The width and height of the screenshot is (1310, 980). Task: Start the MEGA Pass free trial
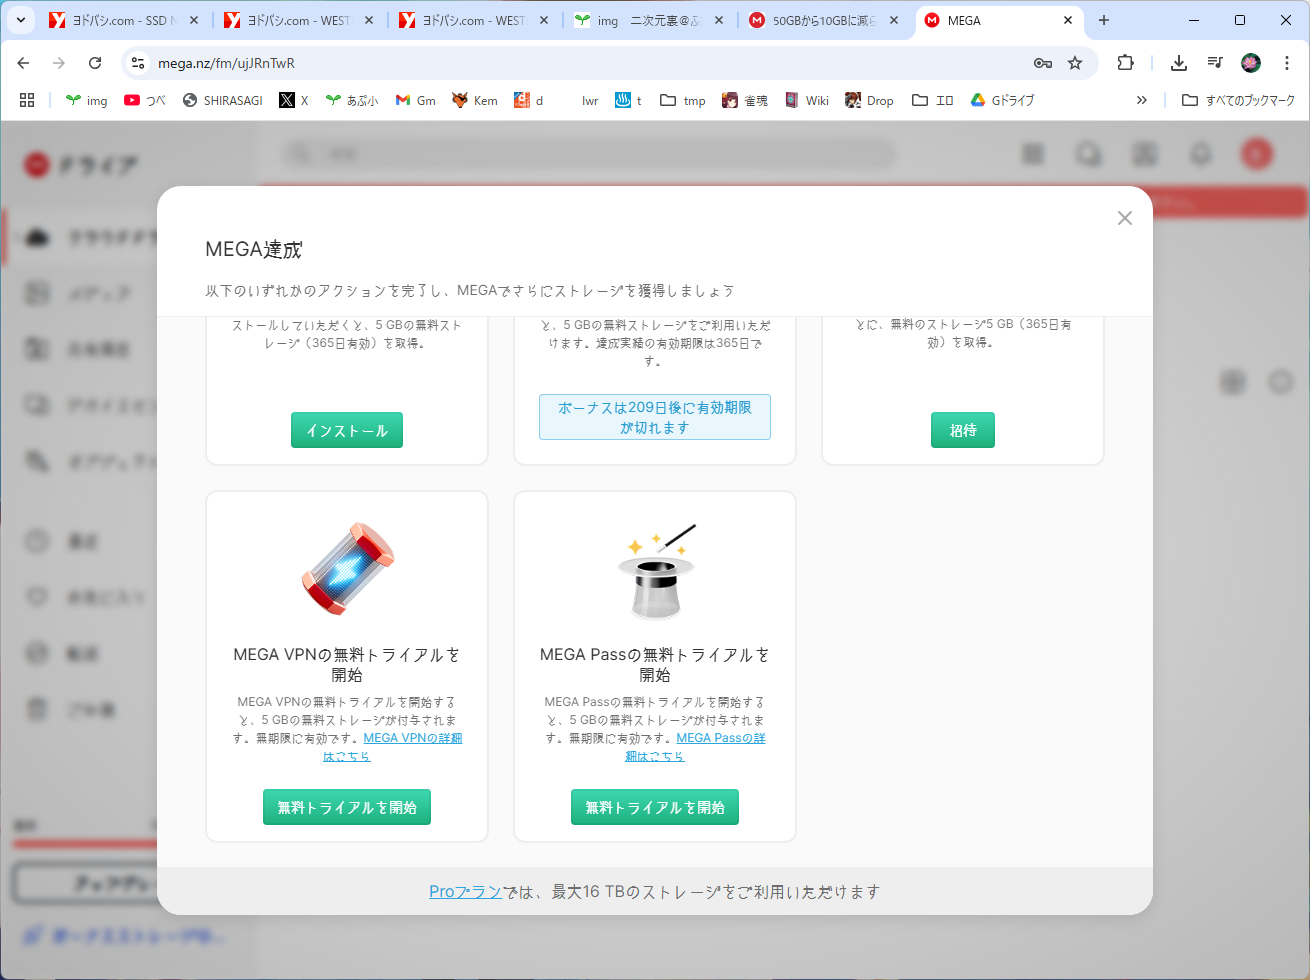[655, 807]
